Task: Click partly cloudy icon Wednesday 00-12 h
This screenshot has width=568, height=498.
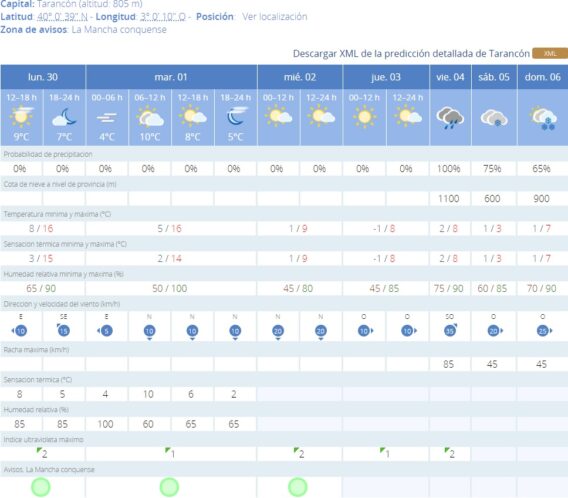Action: [x=278, y=116]
